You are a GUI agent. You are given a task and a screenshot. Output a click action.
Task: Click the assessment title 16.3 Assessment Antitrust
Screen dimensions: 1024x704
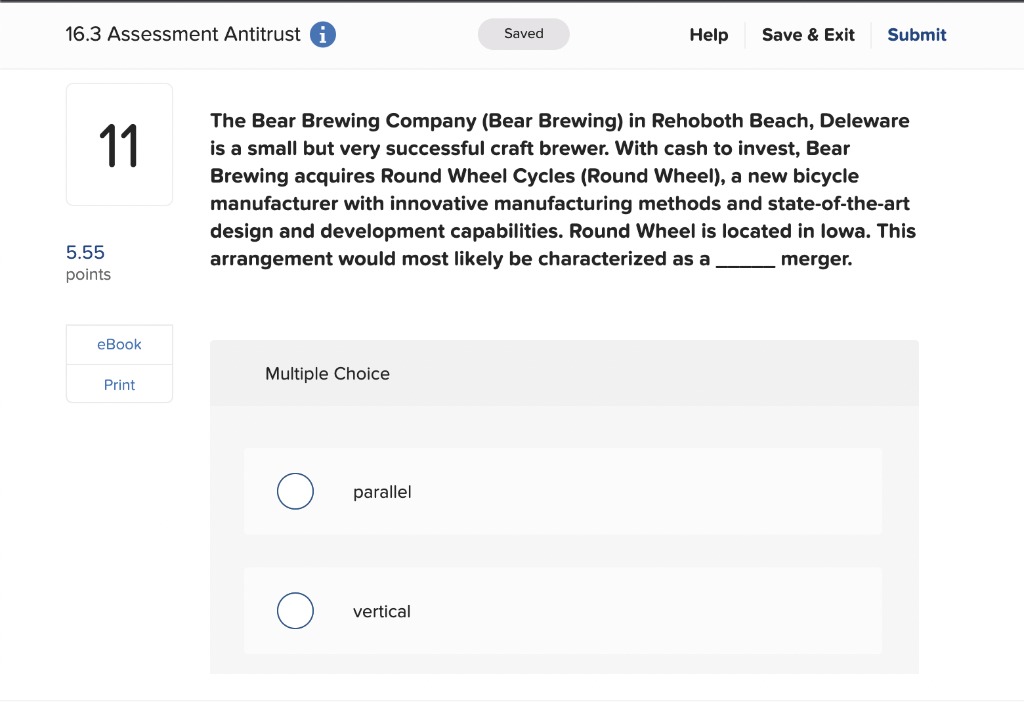(x=182, y=34)
